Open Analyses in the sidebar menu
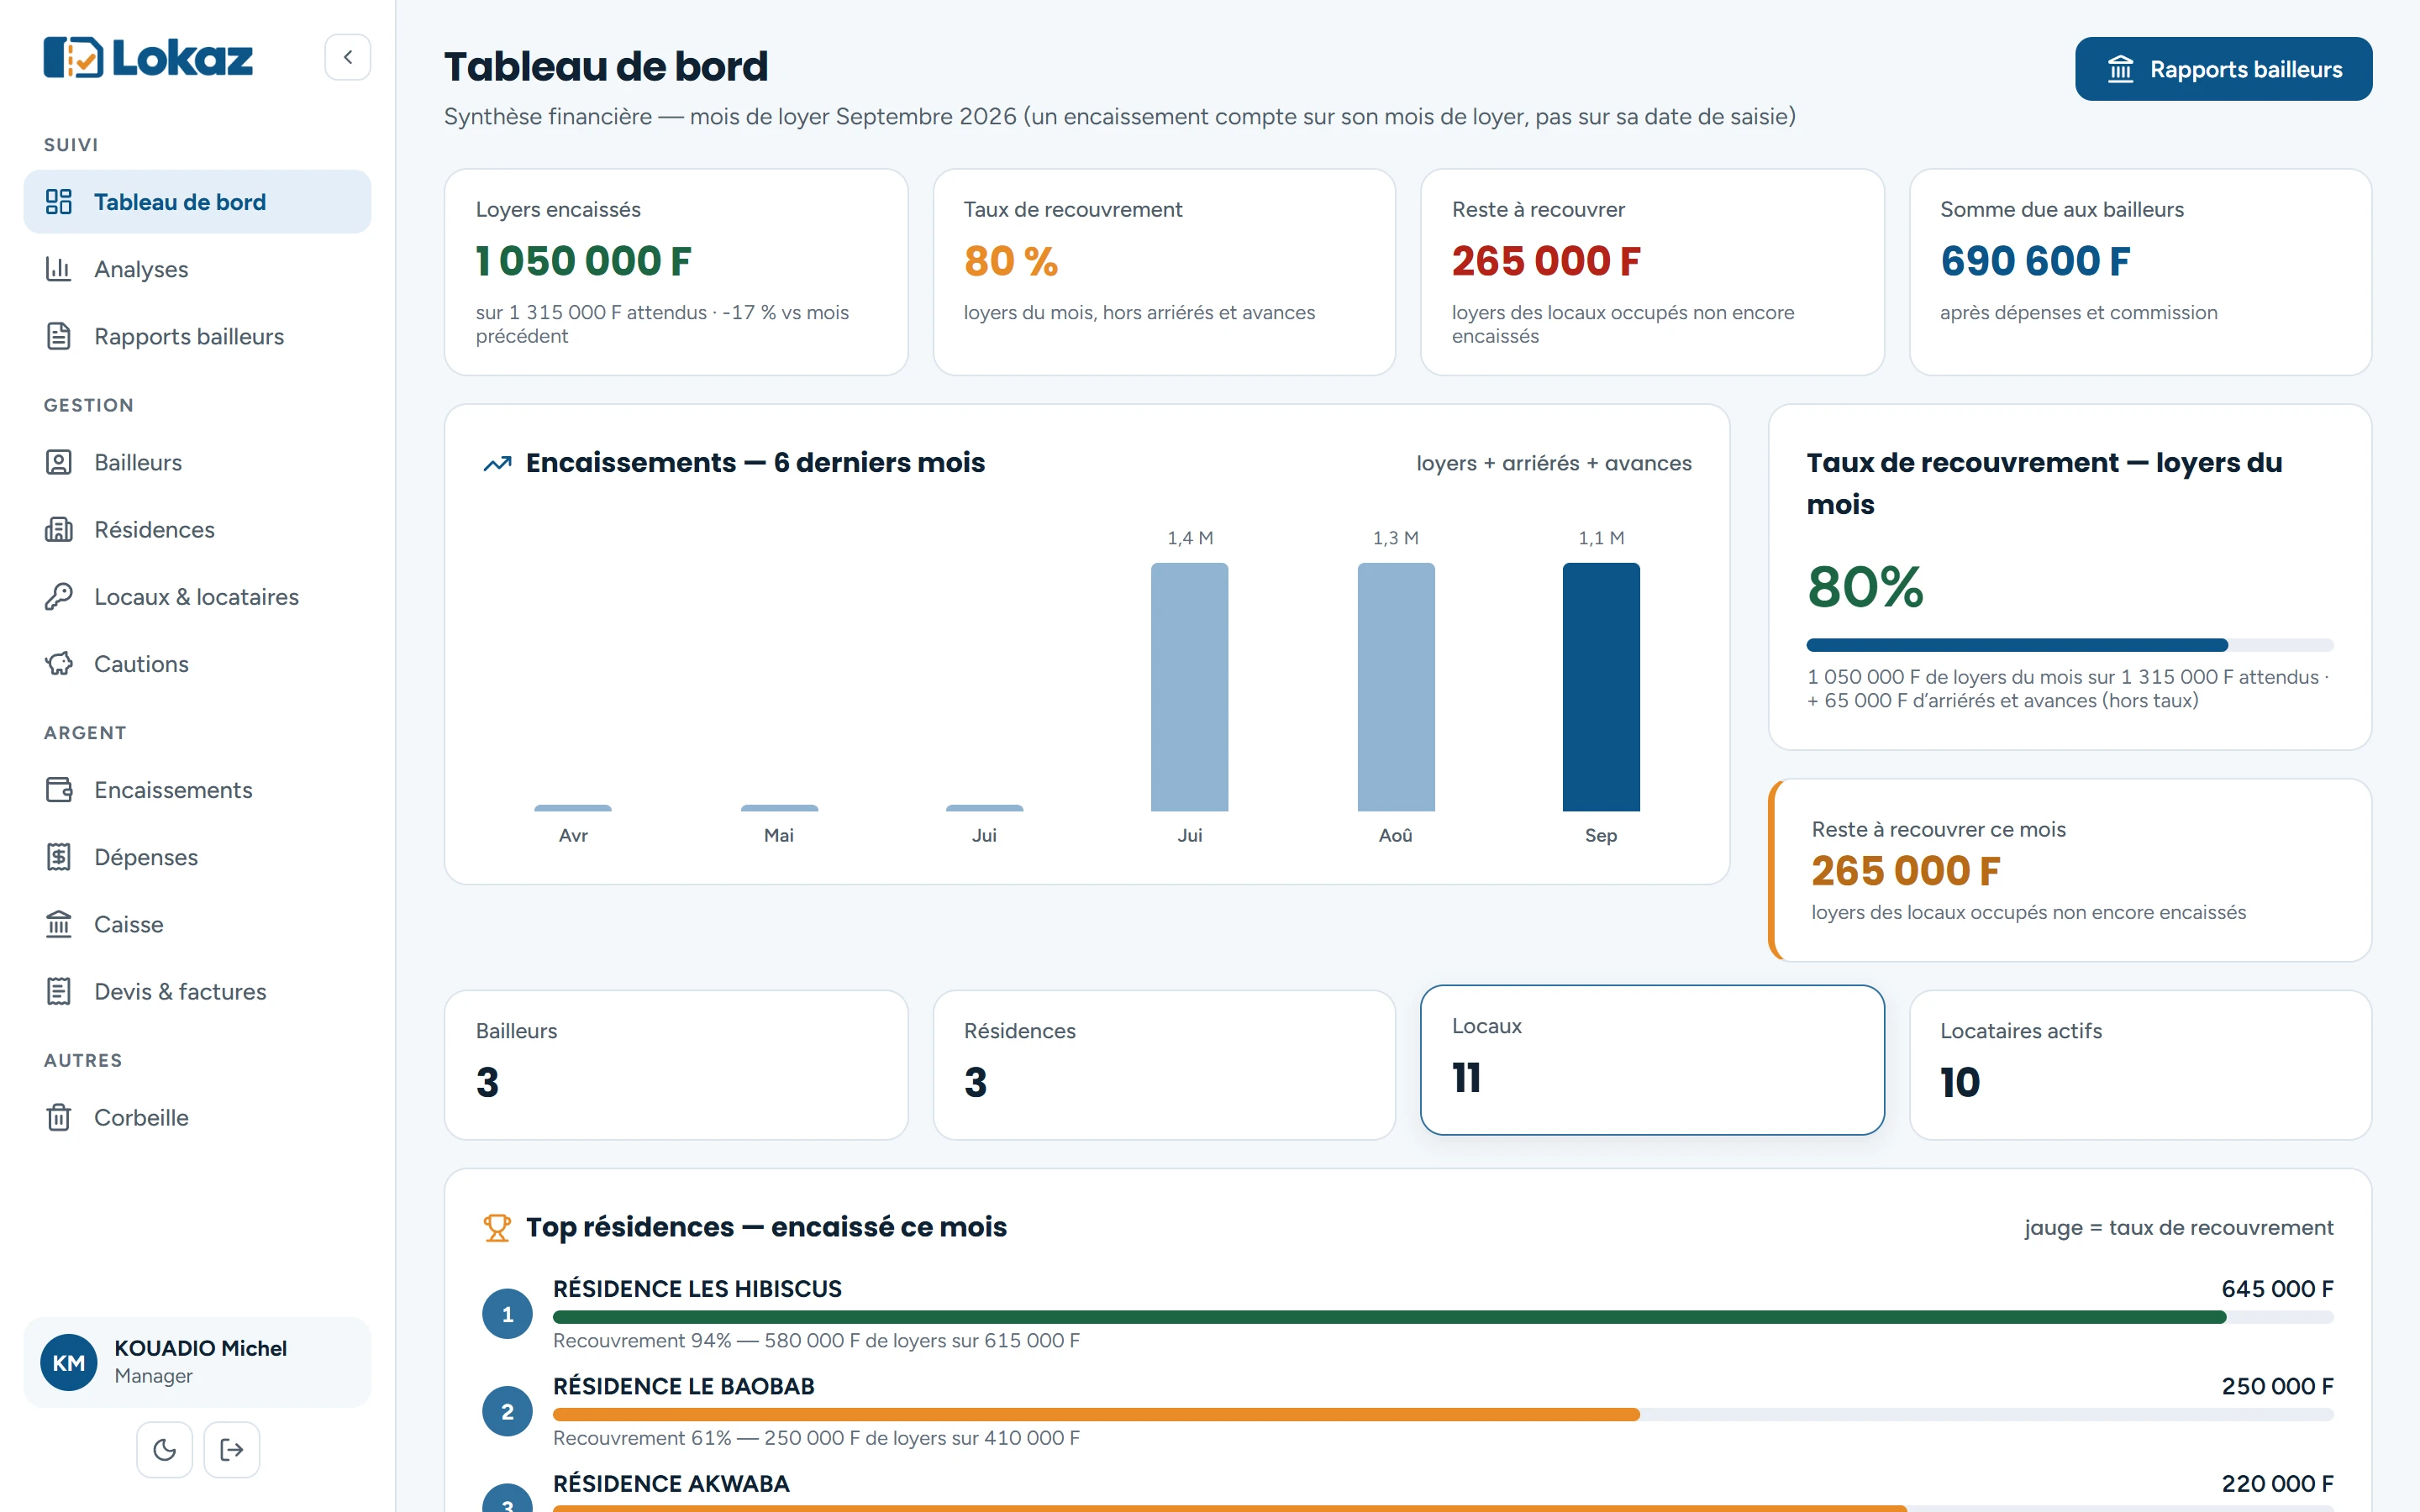Image resolution: width=2420 pixels, height=1512 pixels. click(x=197, y=269)
